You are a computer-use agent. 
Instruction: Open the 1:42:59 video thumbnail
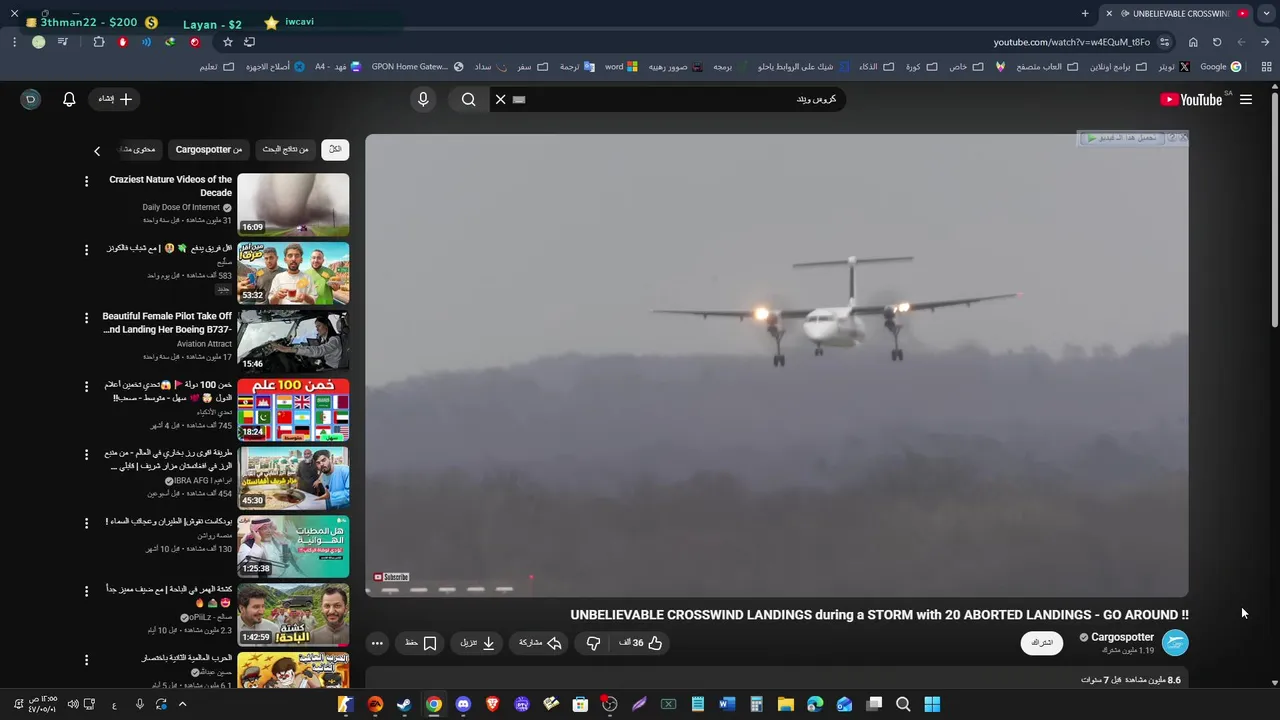tap(293, 614)
